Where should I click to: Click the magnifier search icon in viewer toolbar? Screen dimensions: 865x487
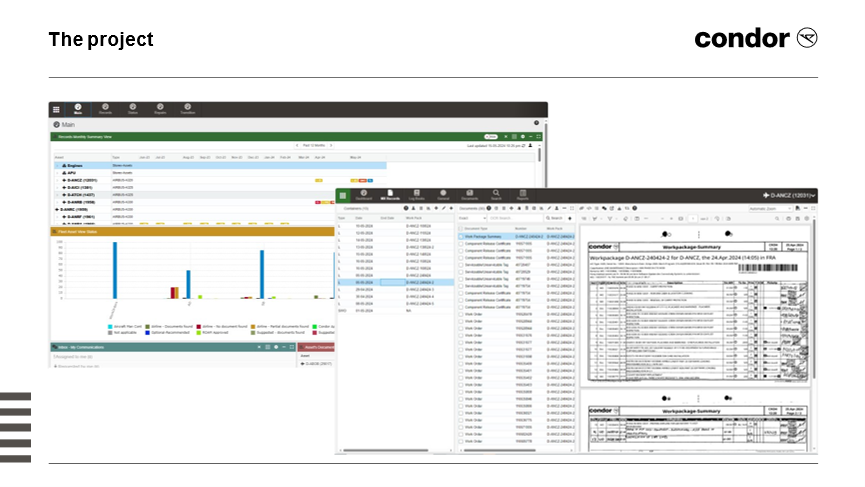click(x=777, y=218)
